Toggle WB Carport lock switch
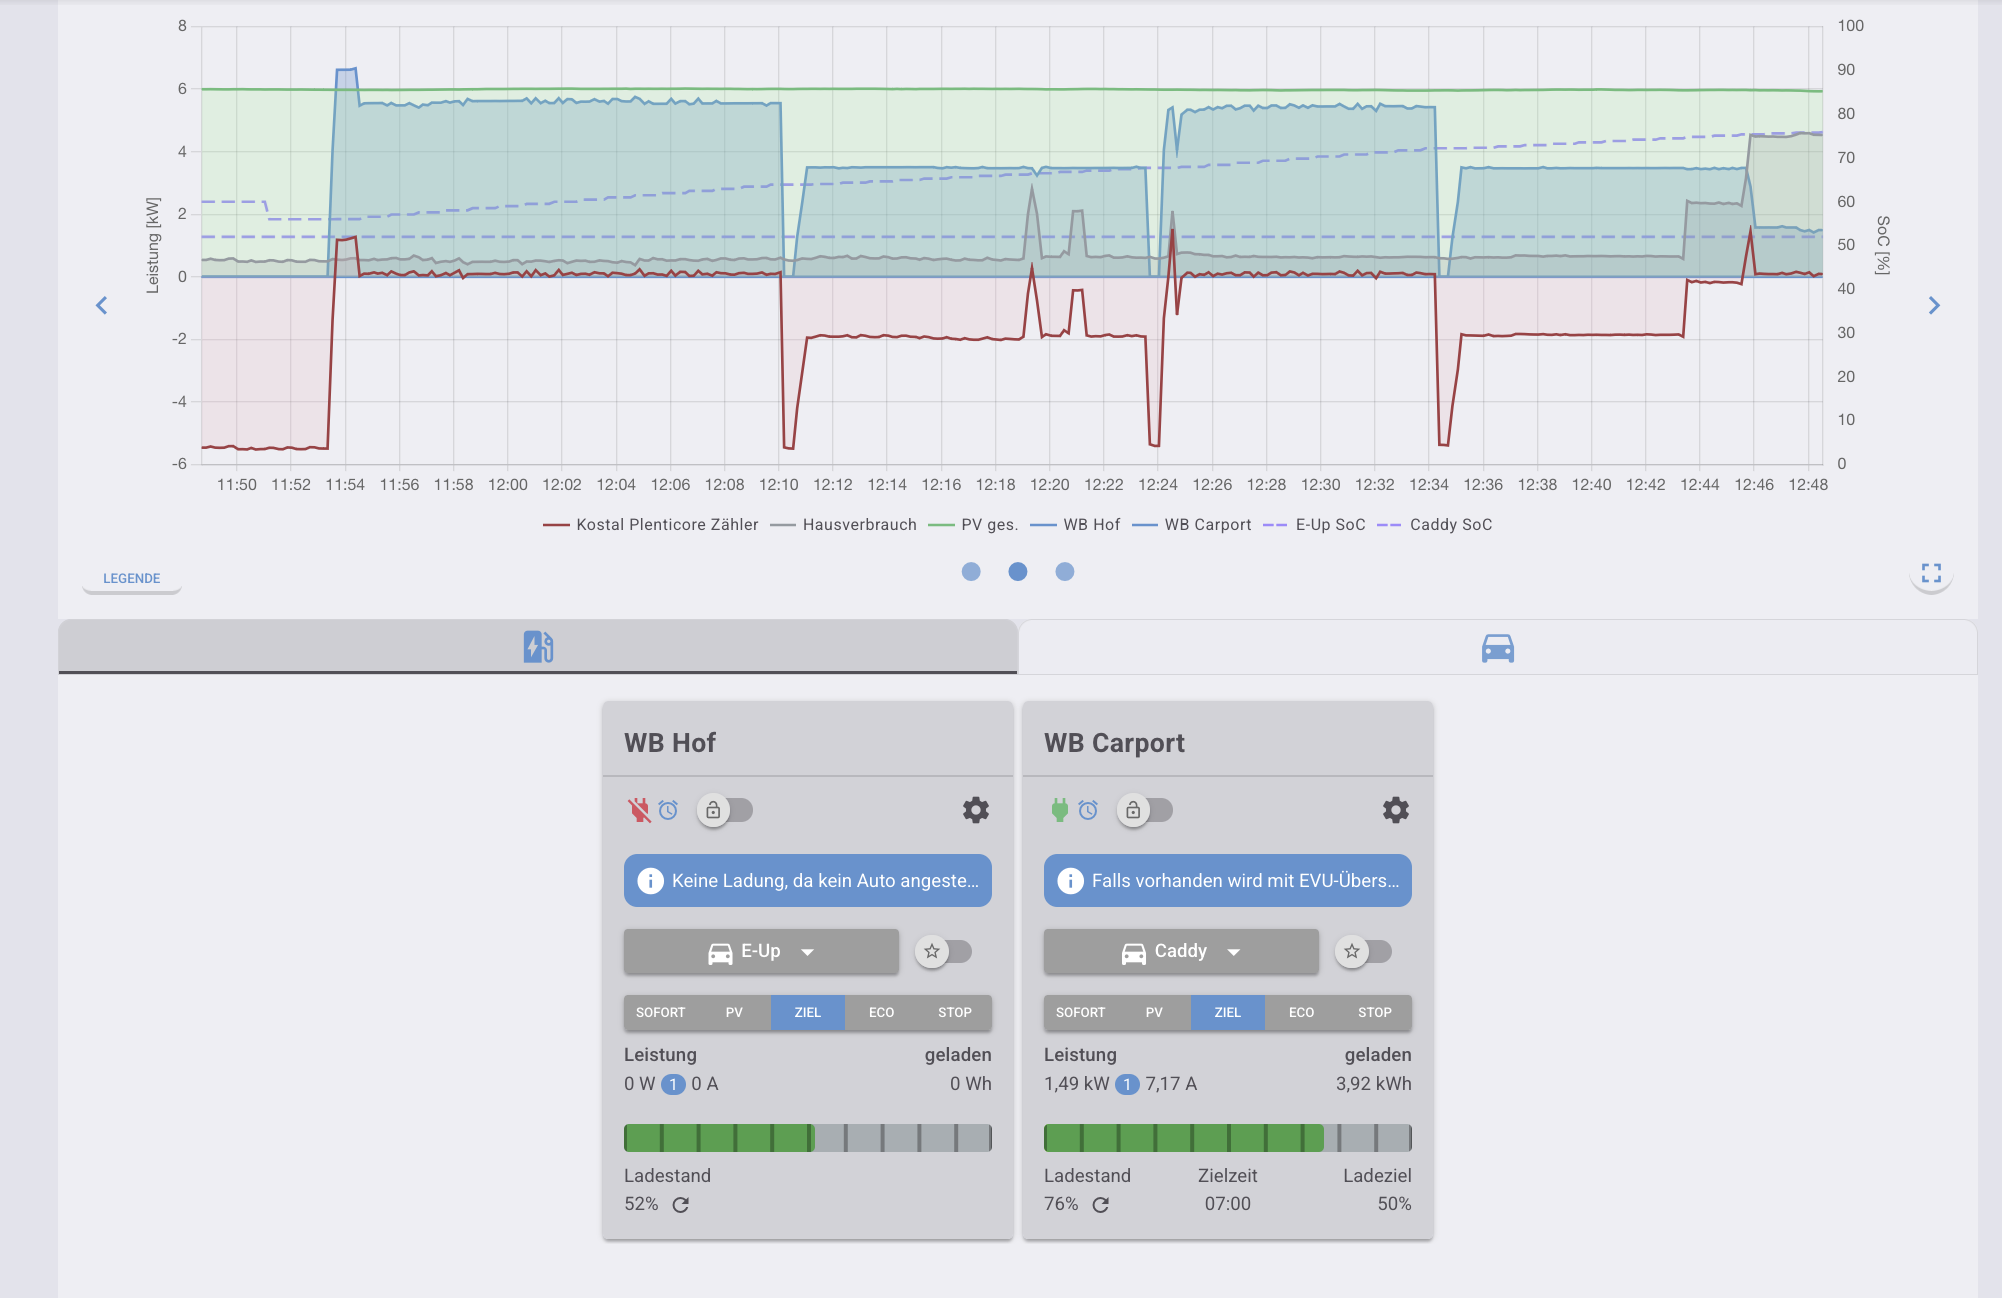This screenshot has width=2002, height=1298. click(1146, 810)
